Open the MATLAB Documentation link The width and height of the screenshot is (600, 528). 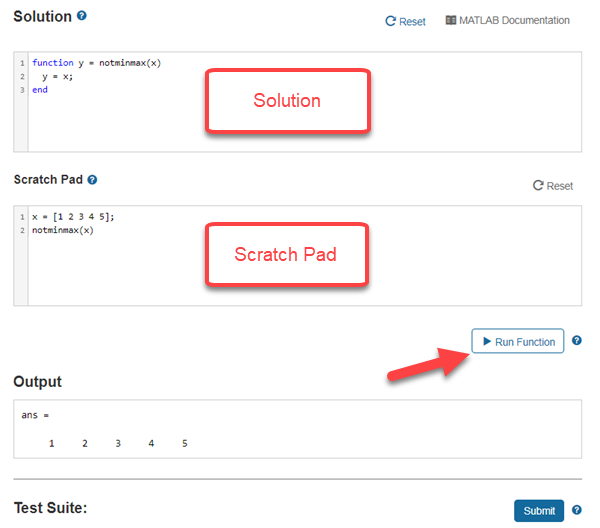(x=507, y=20)
